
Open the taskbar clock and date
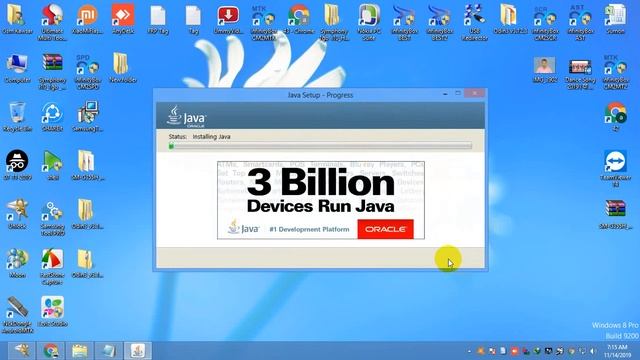[x=617, y=351]
